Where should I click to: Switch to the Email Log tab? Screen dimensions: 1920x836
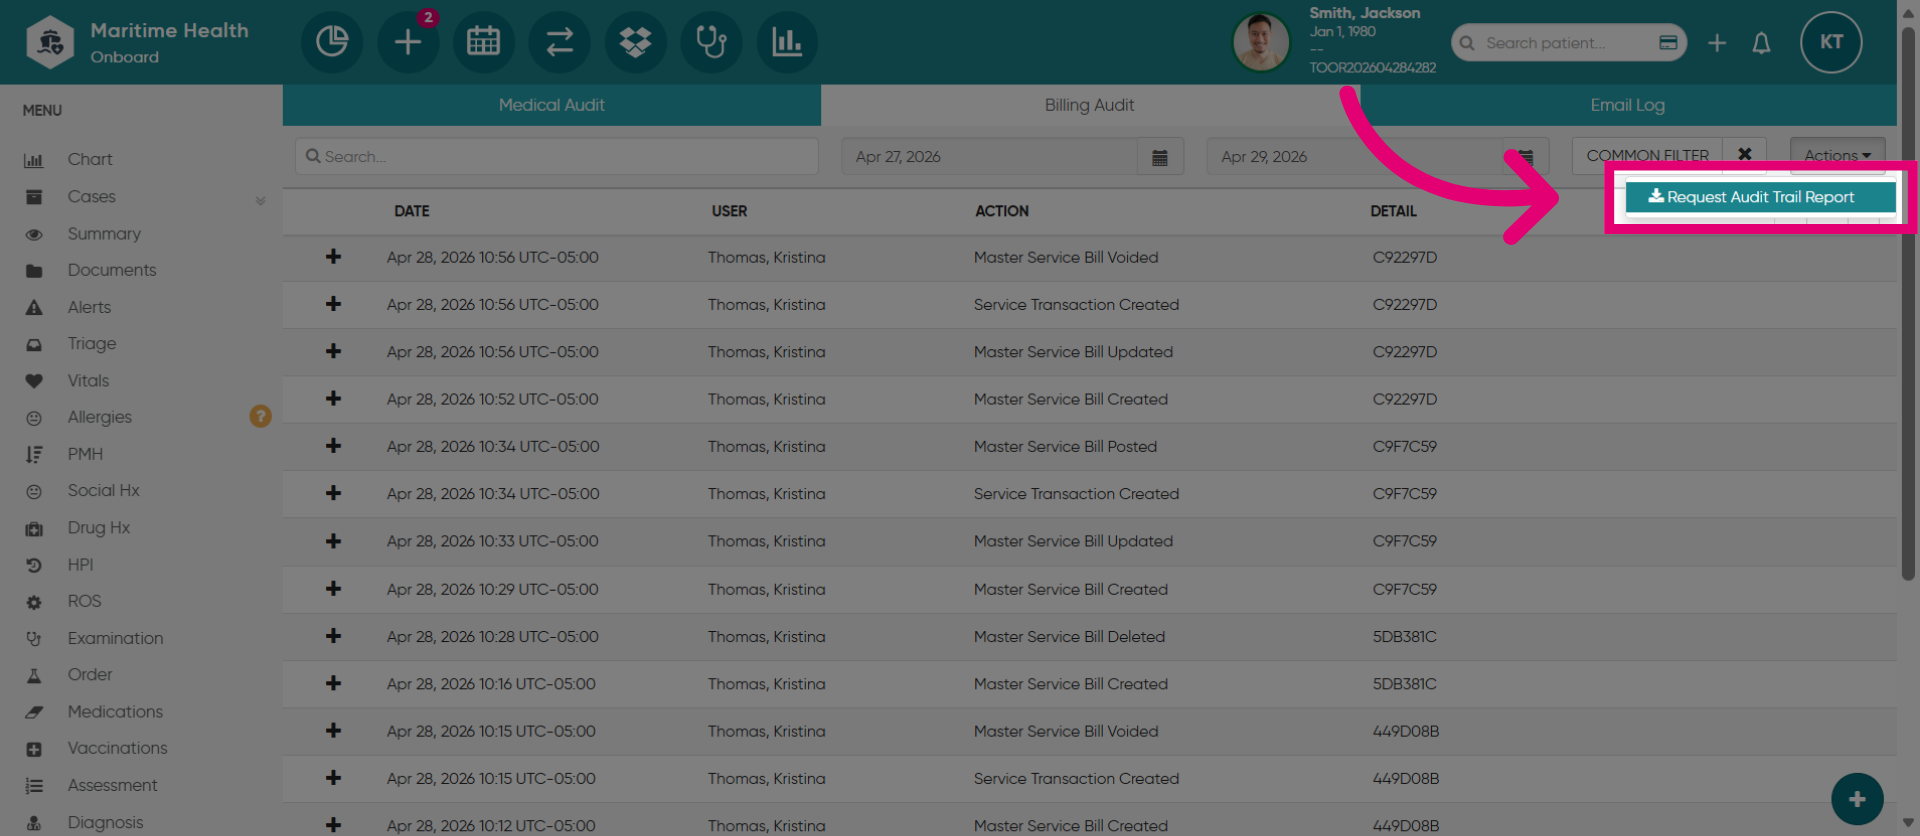point(1627,105)
